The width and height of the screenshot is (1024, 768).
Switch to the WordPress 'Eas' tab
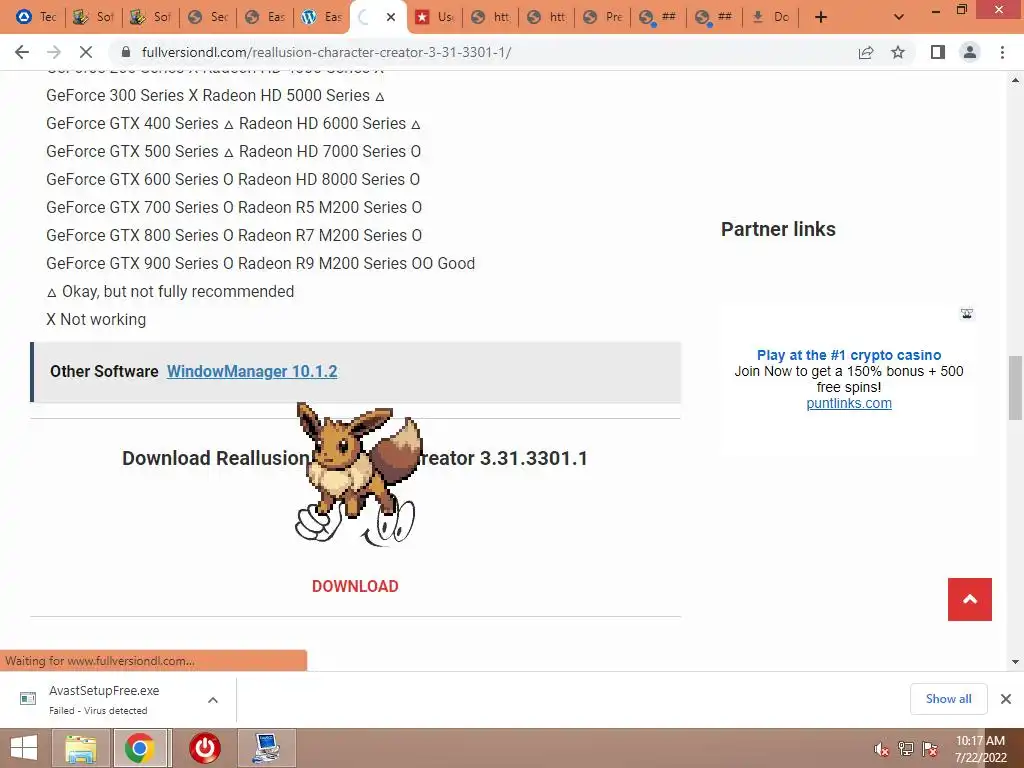point(321,17)
